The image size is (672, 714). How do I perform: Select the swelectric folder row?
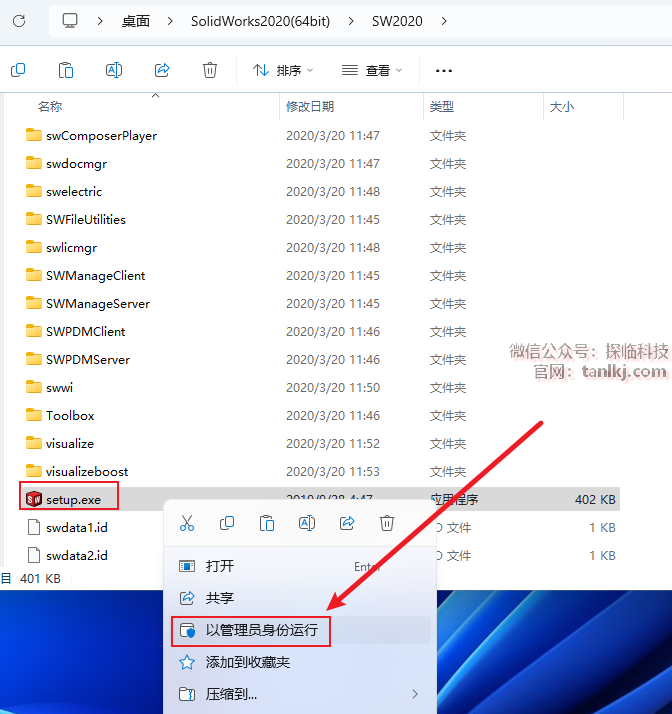tap(322, 192)
